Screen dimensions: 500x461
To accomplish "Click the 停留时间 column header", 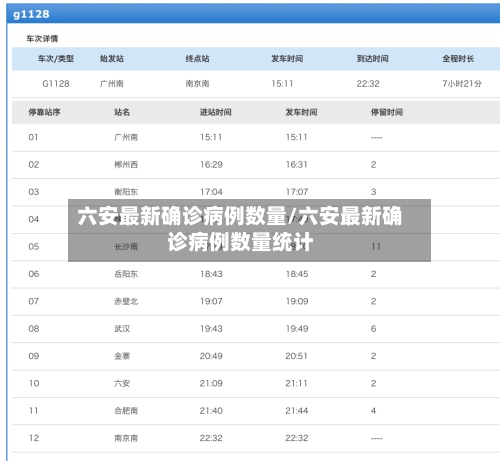I will pos(387,112).
